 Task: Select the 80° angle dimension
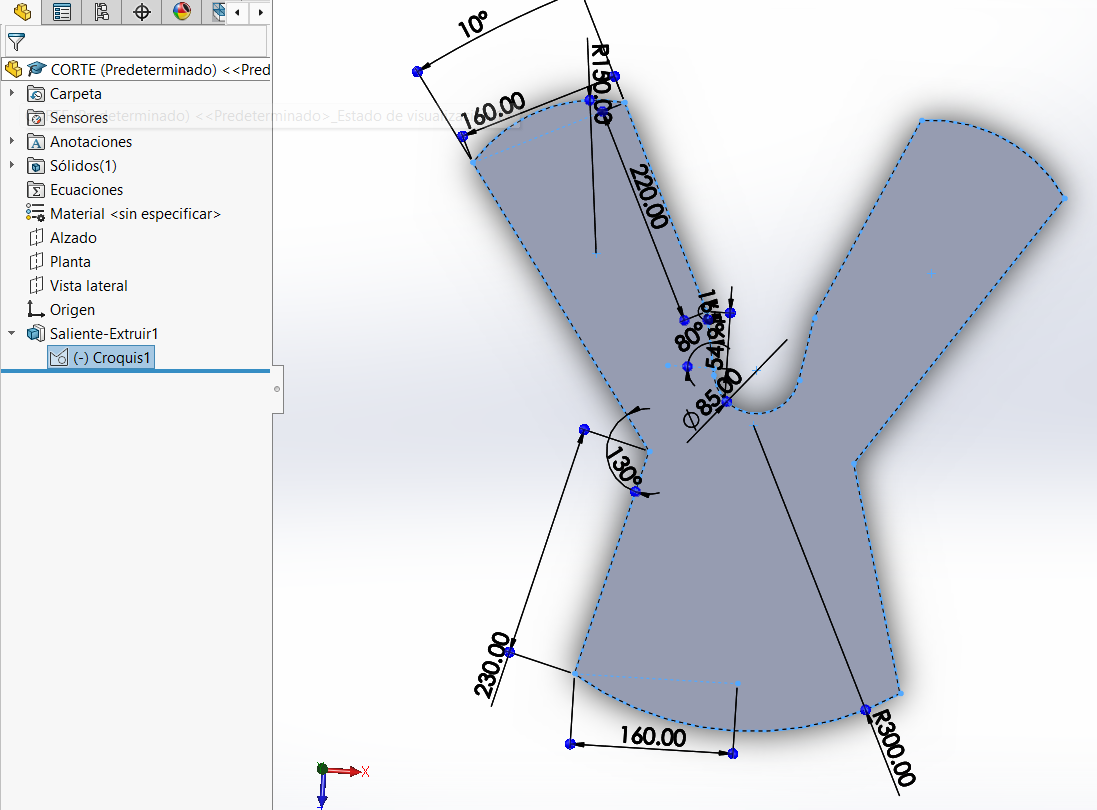689,336
